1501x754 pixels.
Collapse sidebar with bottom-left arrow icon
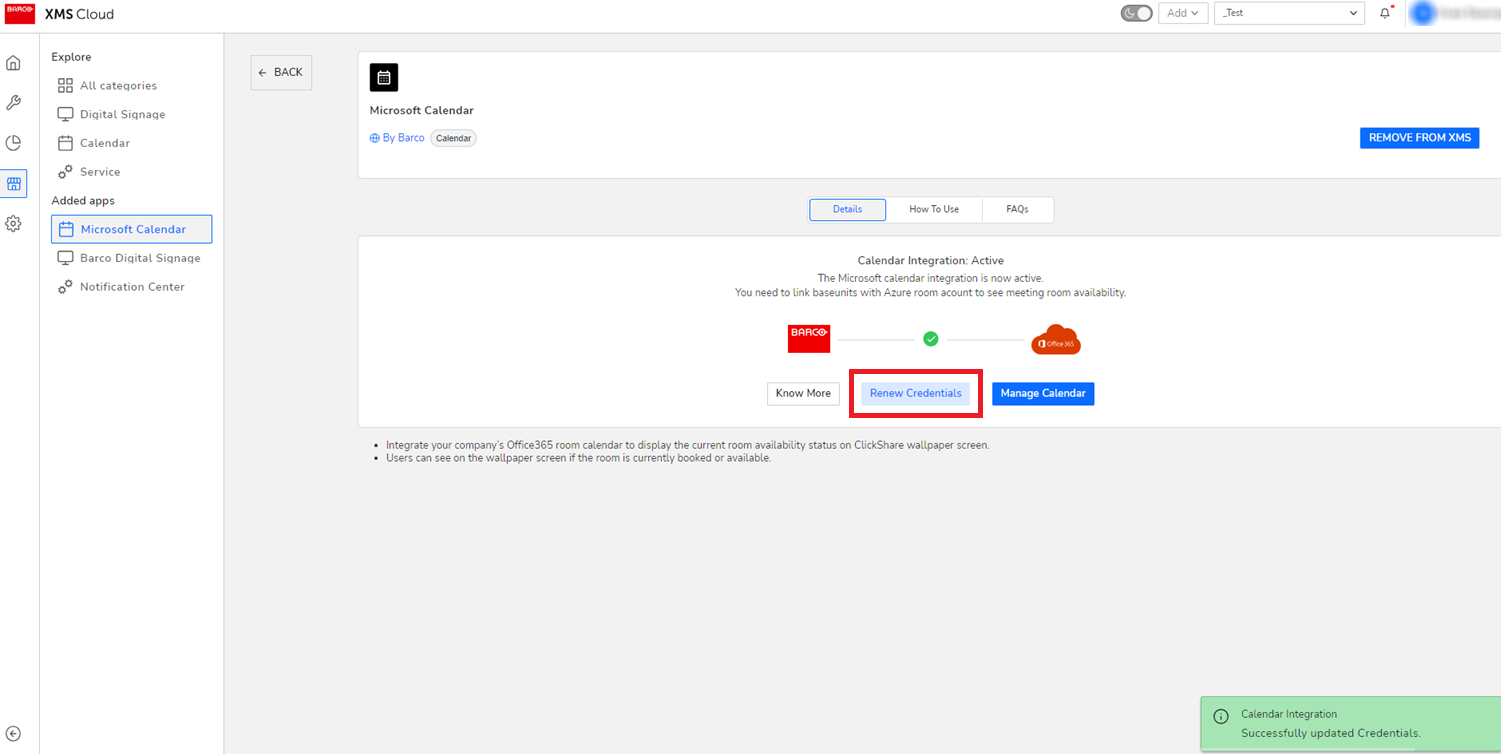[13, 734]
